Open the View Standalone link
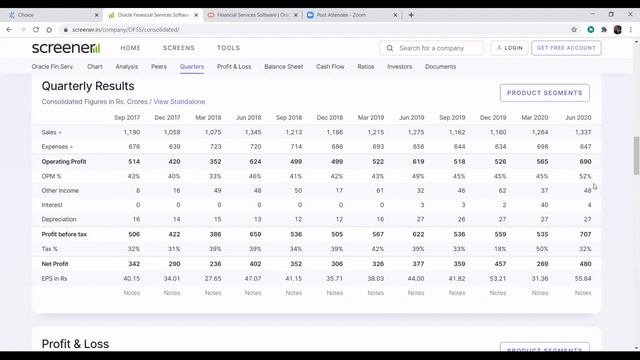Screen dimensions: 640x360 (x=179, y=102)
